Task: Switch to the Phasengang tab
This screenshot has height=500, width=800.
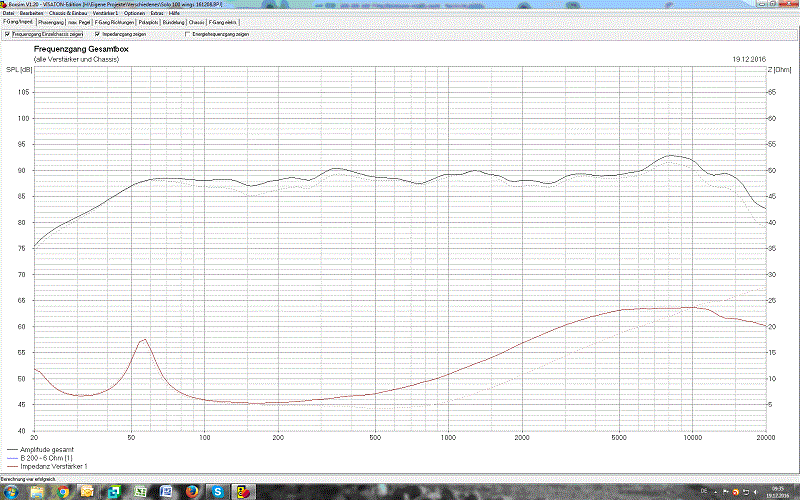Action: click(51, 22)
